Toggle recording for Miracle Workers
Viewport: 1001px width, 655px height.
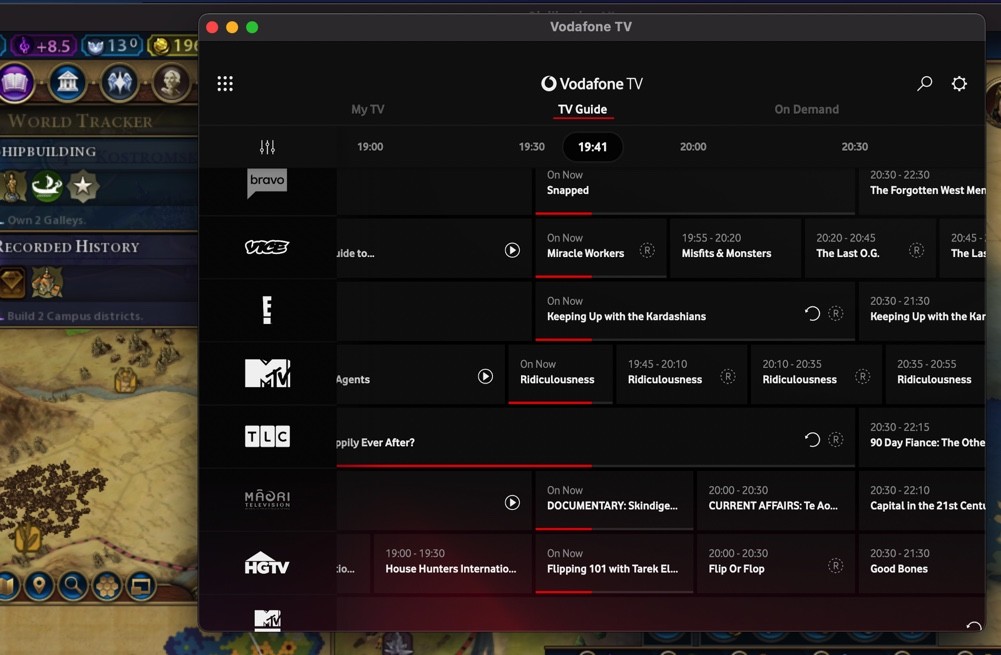647,250
